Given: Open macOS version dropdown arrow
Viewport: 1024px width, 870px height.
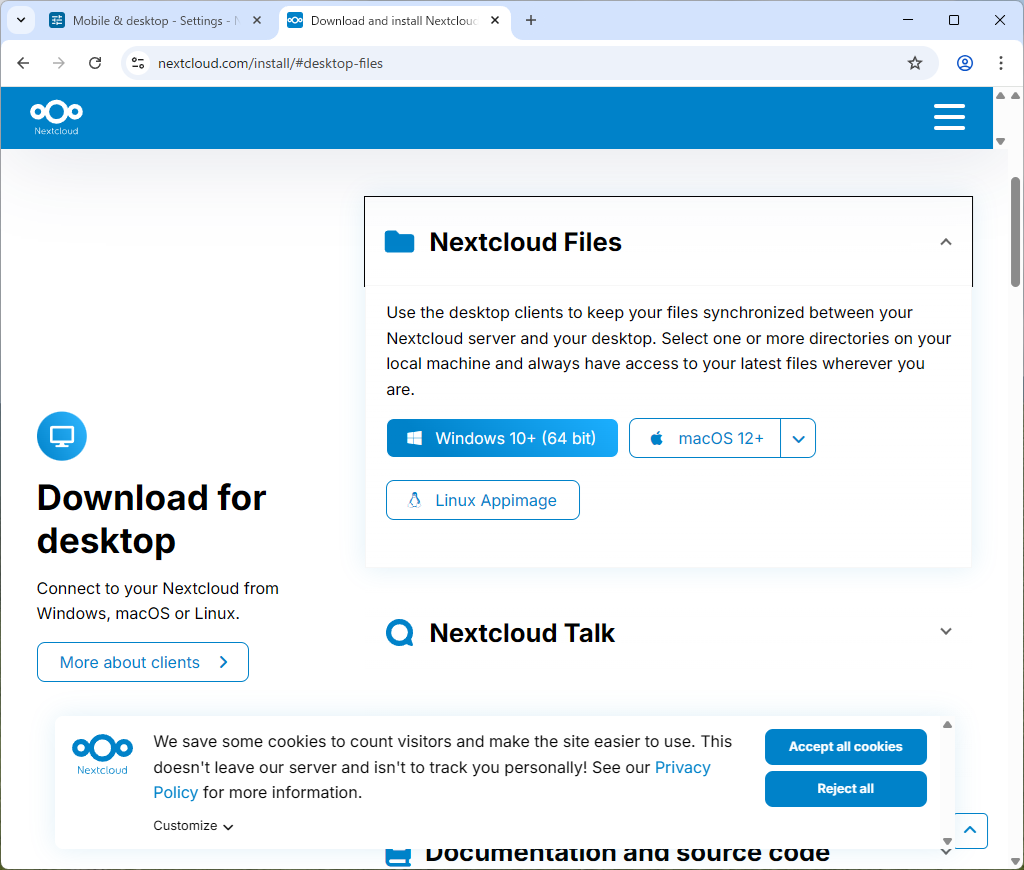Looking at the screenshot, I should tap(798, 438).
